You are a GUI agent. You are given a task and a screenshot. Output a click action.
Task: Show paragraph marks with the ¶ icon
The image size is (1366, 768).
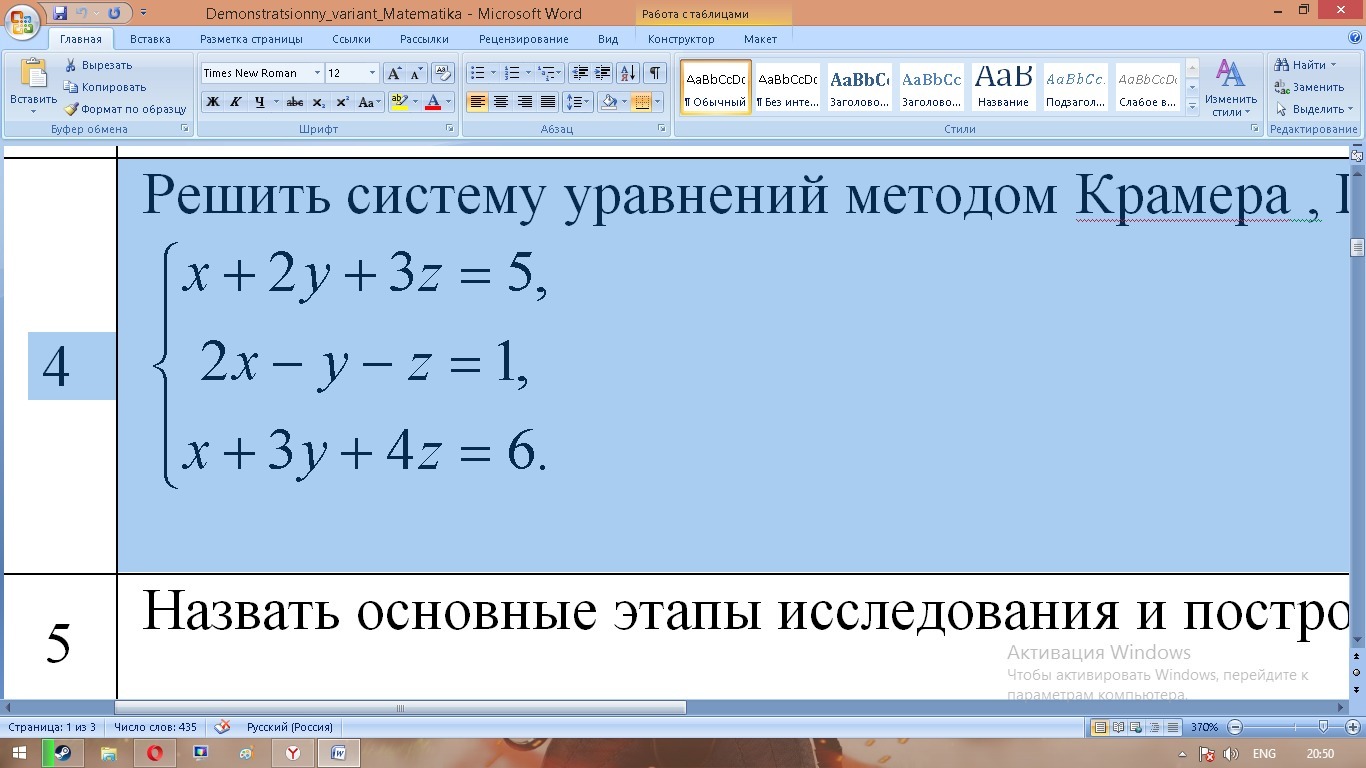pos(655,73)
